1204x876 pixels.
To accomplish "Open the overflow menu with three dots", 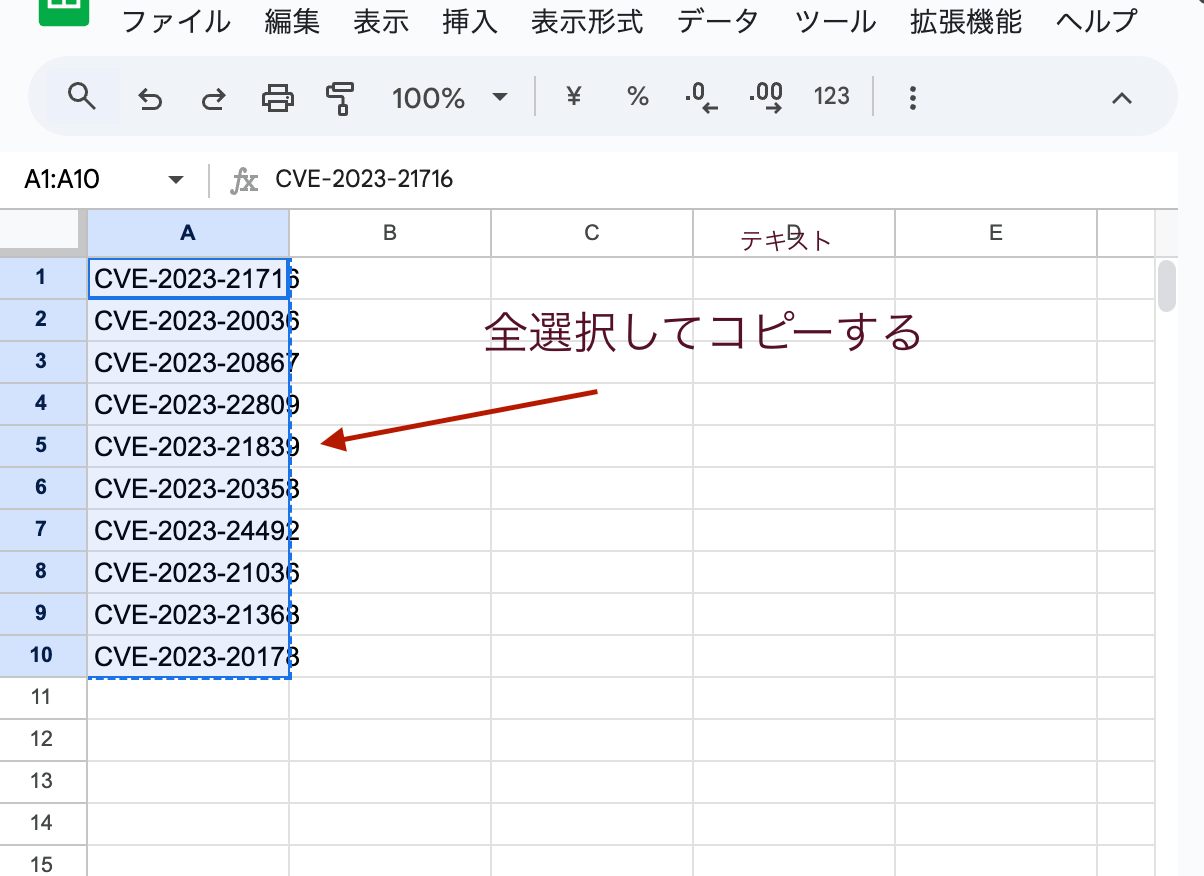I will tap(912, 97).
